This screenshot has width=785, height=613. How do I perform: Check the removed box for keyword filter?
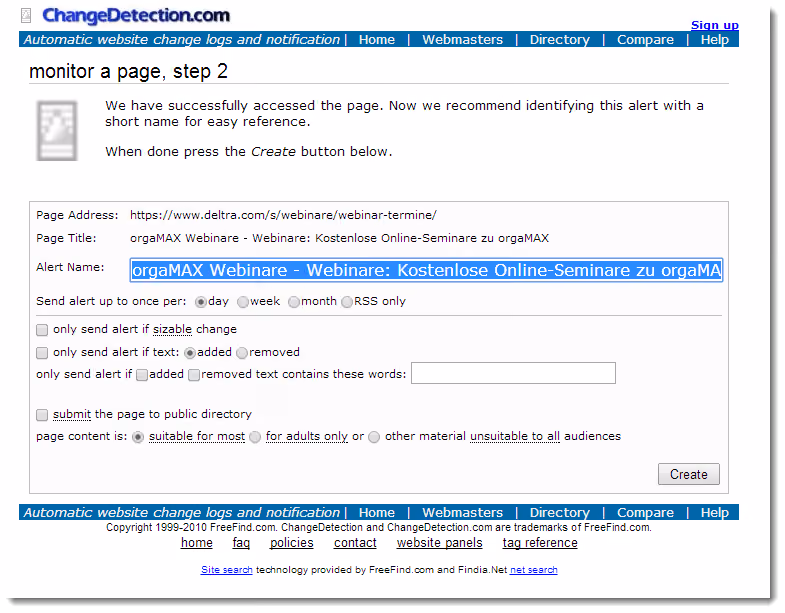click(x=194, y=375)
